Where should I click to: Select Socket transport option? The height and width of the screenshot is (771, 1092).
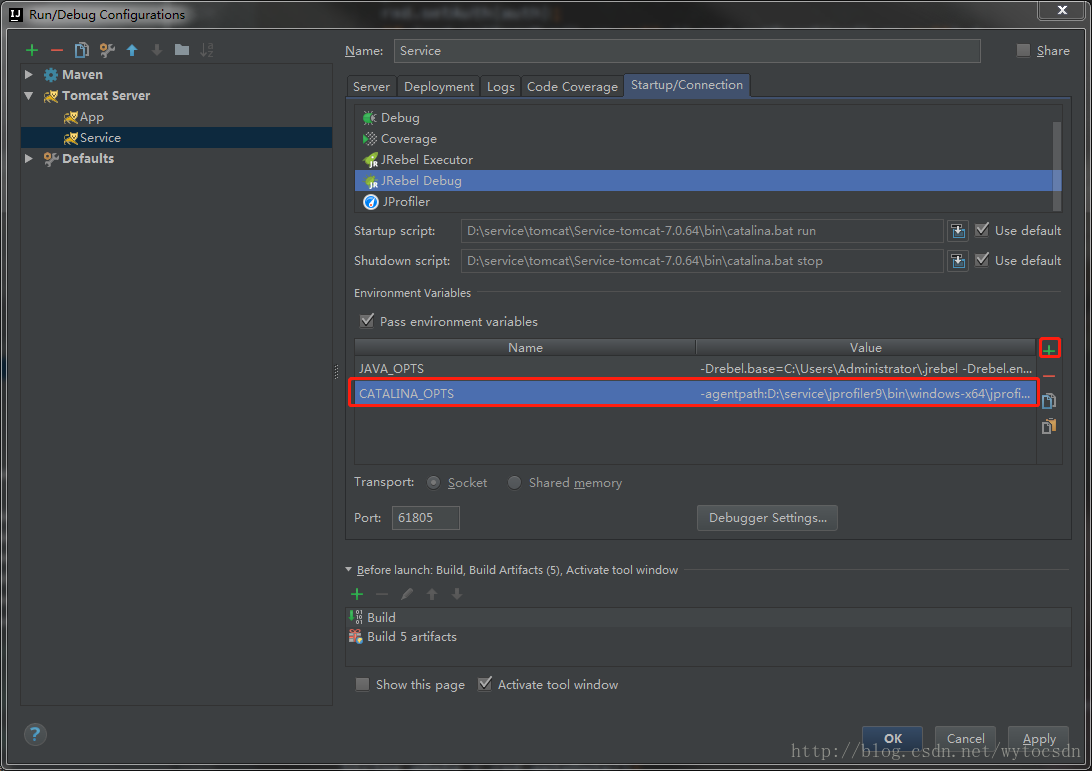[x=433, y=483]
